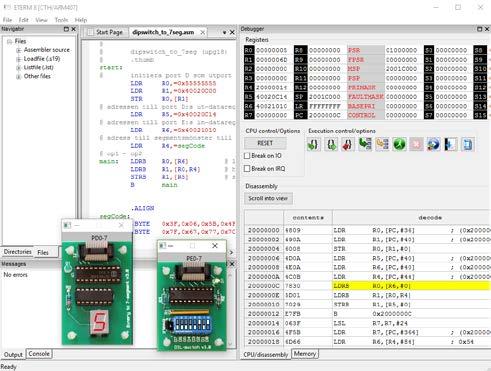Click first execution icon with green arrow braces

click(313, 145)
